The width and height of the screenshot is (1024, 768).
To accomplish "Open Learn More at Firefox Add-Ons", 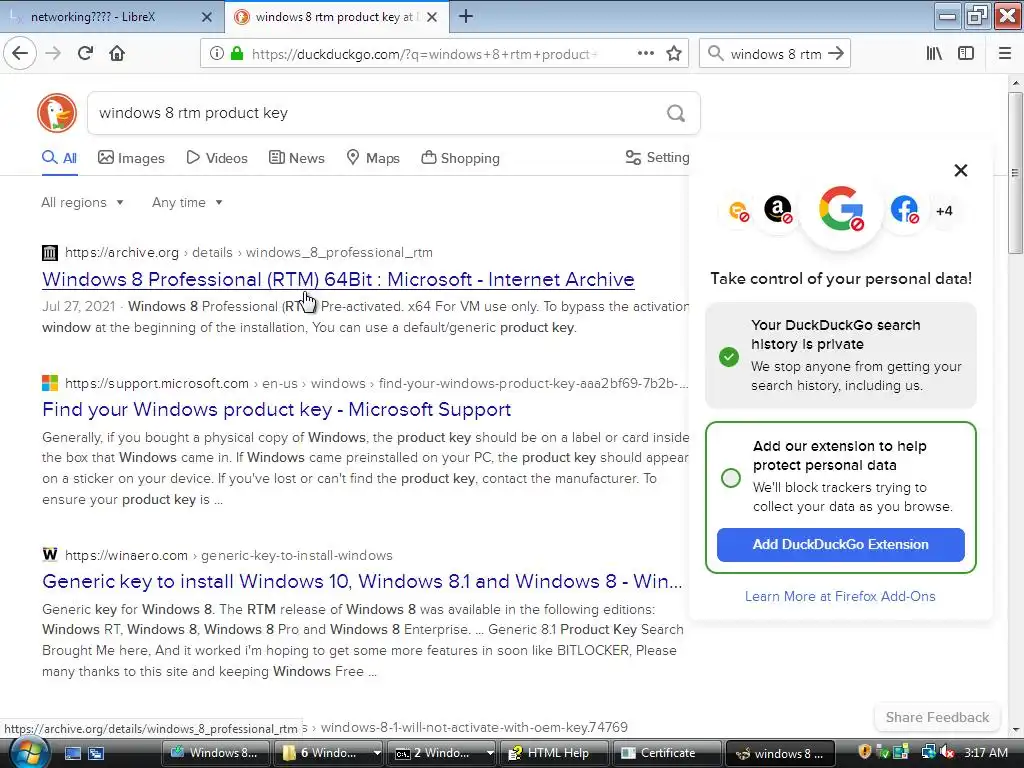I will coord(840,596).
